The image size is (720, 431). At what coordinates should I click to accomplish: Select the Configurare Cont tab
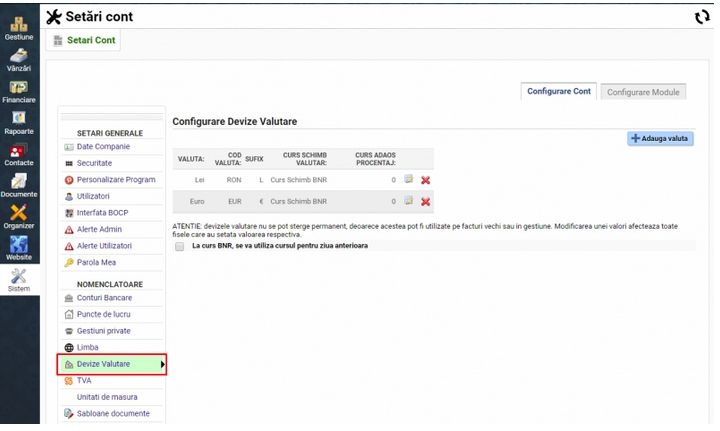click(559, 92)
